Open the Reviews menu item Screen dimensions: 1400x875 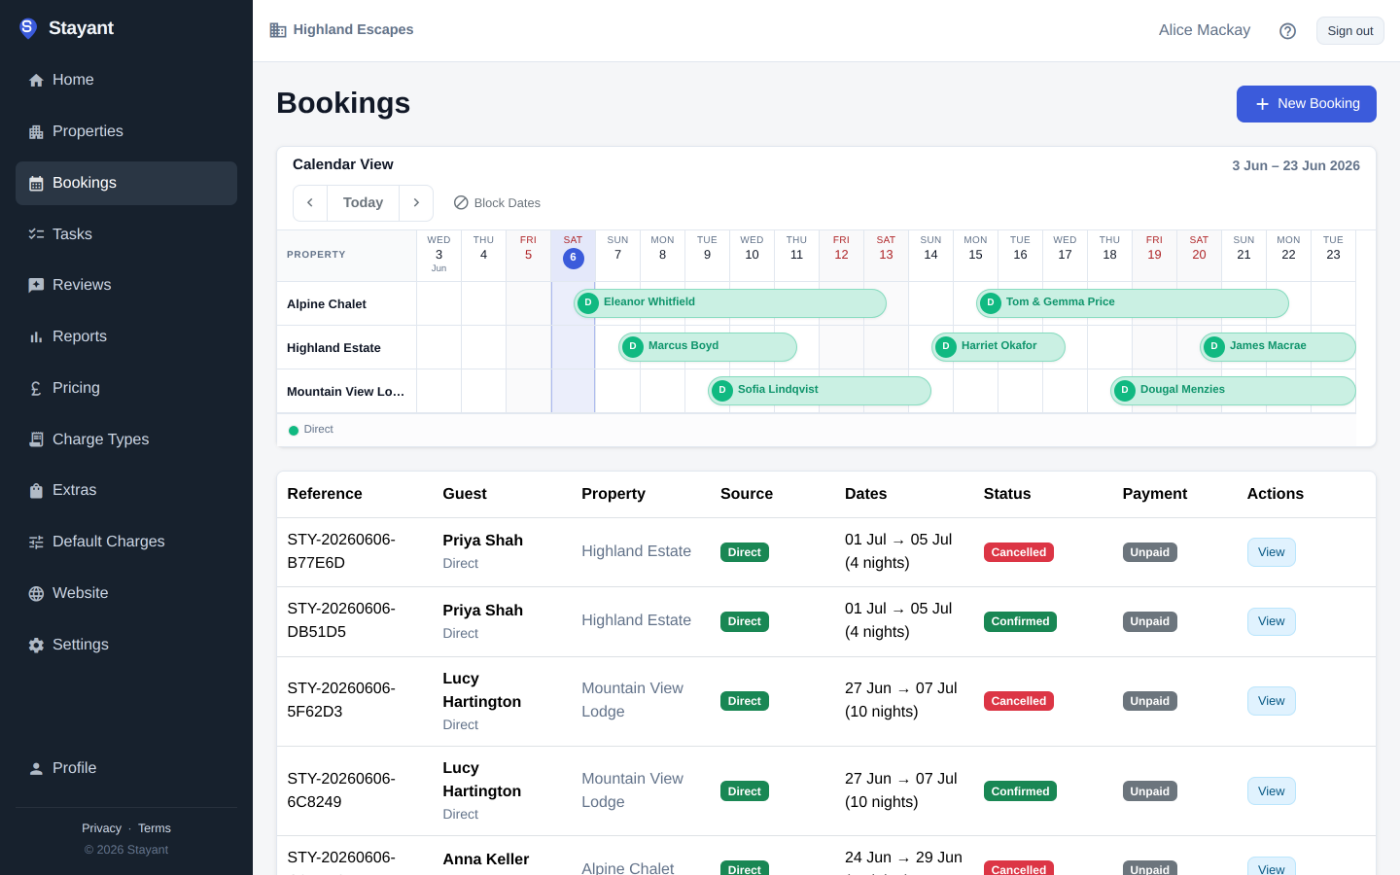(x=126, y=285)
